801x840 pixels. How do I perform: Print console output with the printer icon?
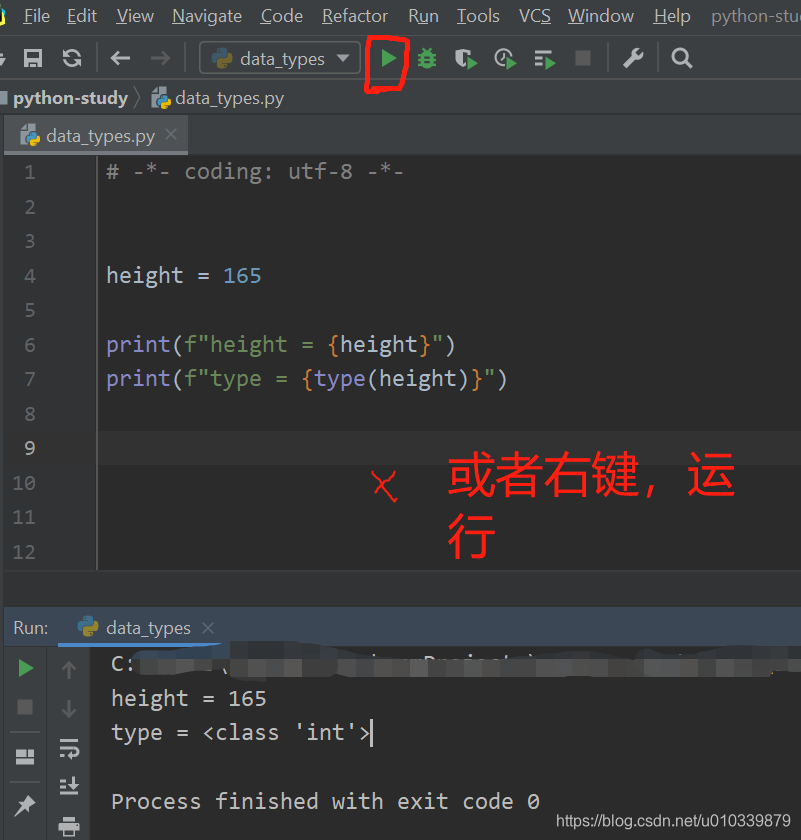(x=69, y=827)
